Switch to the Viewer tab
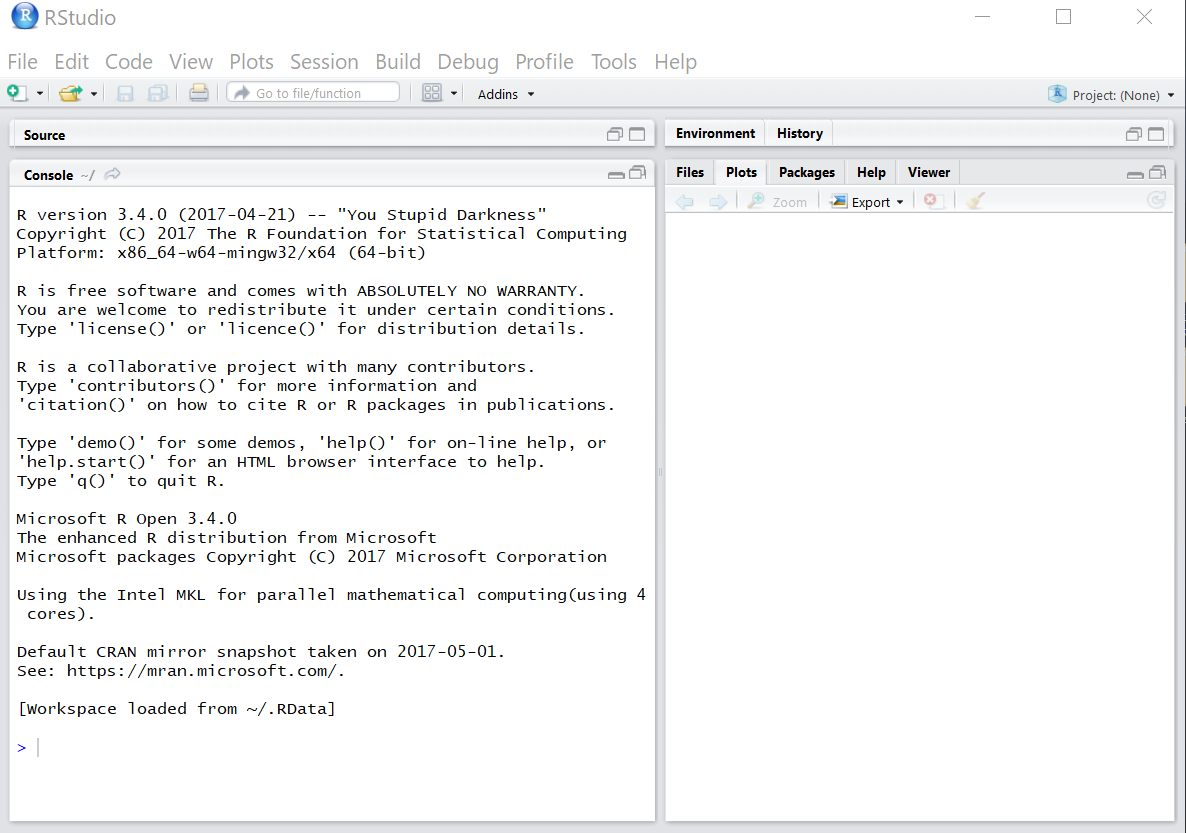Viewport: 1186px width, 833px height. (x=929, y=173)
